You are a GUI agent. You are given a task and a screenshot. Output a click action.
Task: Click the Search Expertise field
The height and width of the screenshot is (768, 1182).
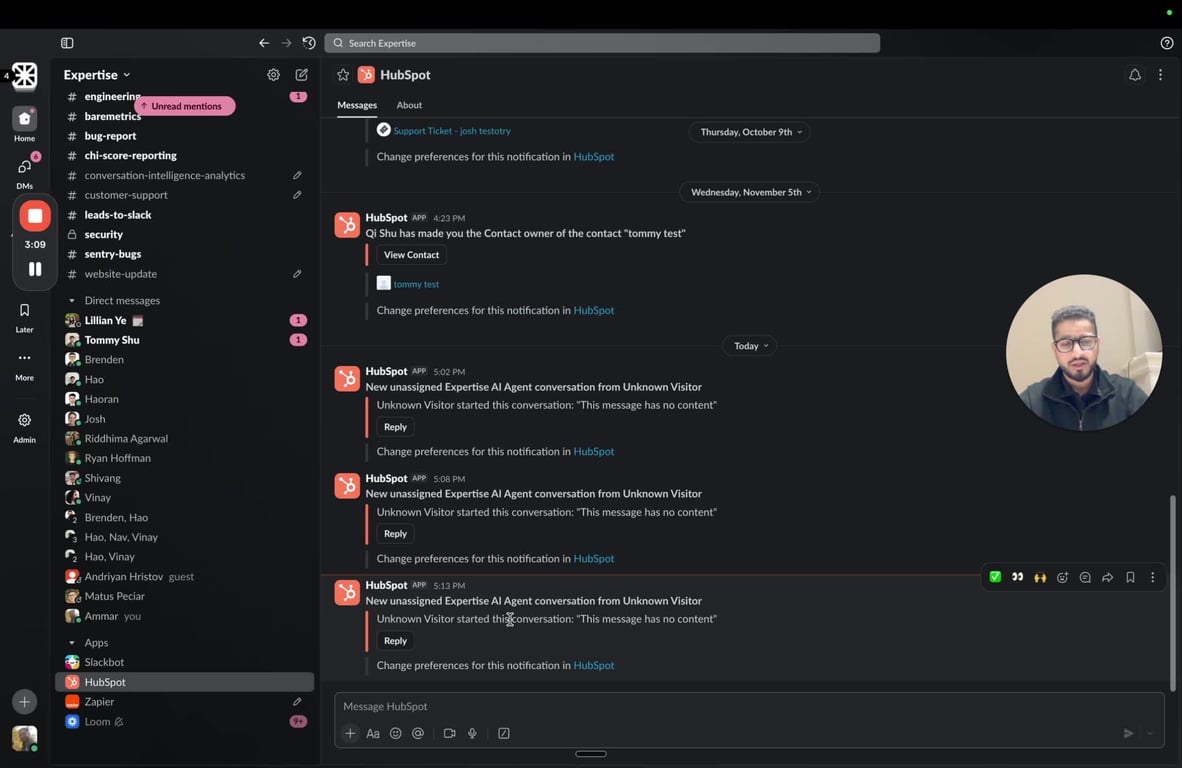tap(602, 43)
